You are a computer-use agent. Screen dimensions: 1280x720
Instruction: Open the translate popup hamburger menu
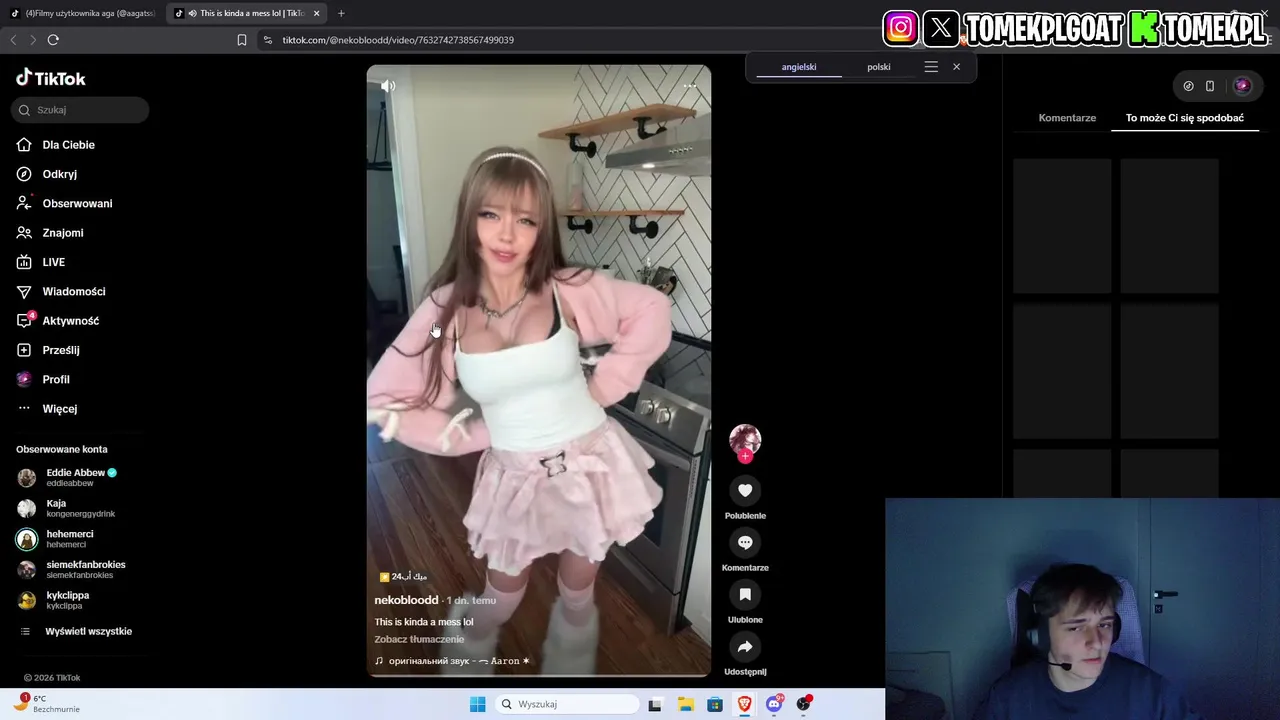point(931,67)
